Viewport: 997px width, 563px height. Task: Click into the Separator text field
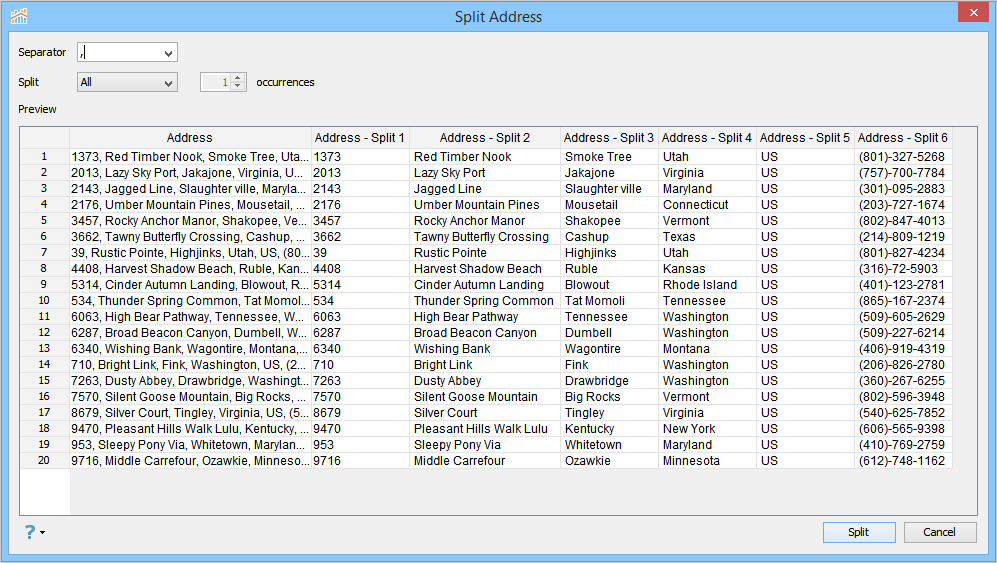coord(120,52)
